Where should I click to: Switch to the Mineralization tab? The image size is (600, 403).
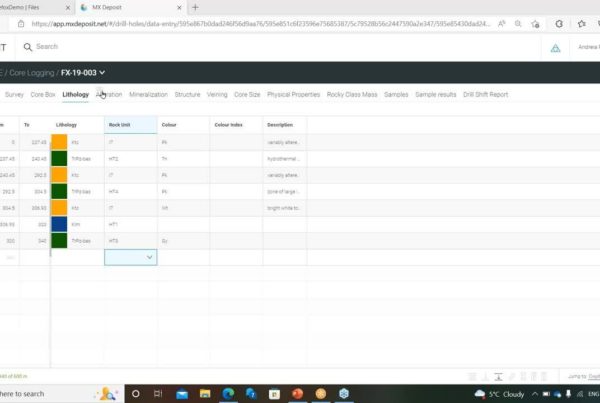(148, 95)
